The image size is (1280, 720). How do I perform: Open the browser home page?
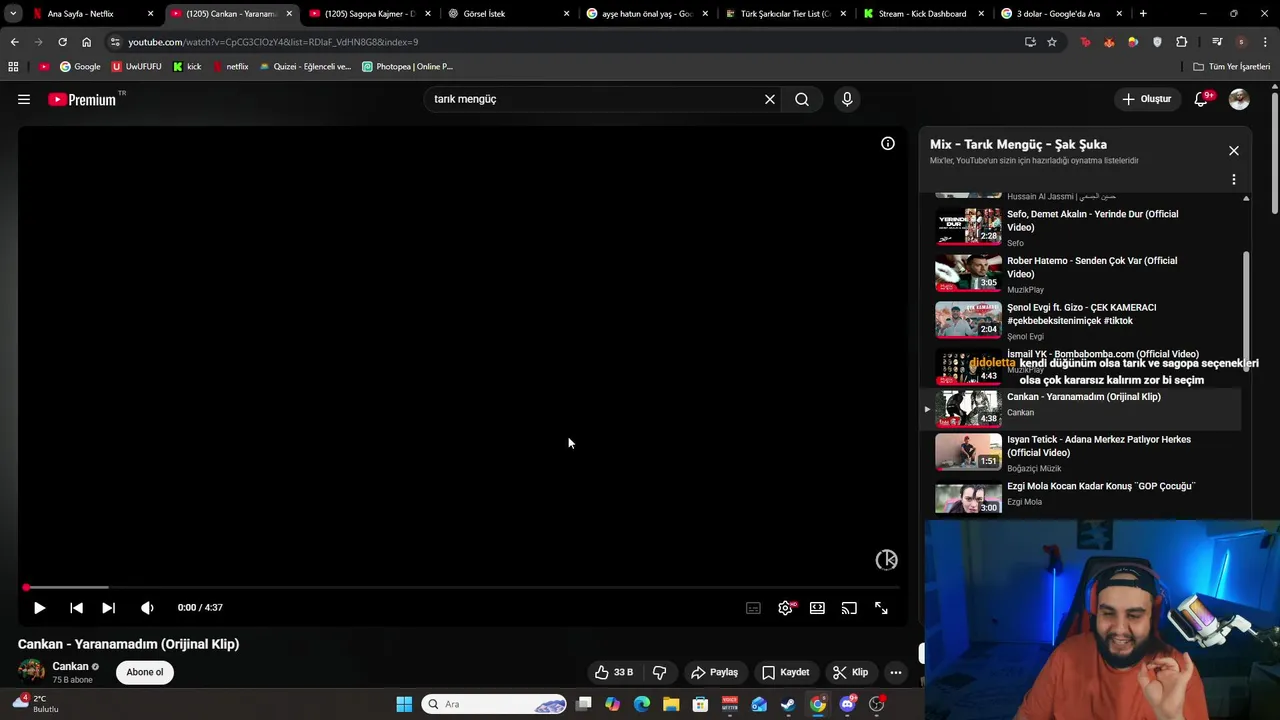(x=86, y=42)
